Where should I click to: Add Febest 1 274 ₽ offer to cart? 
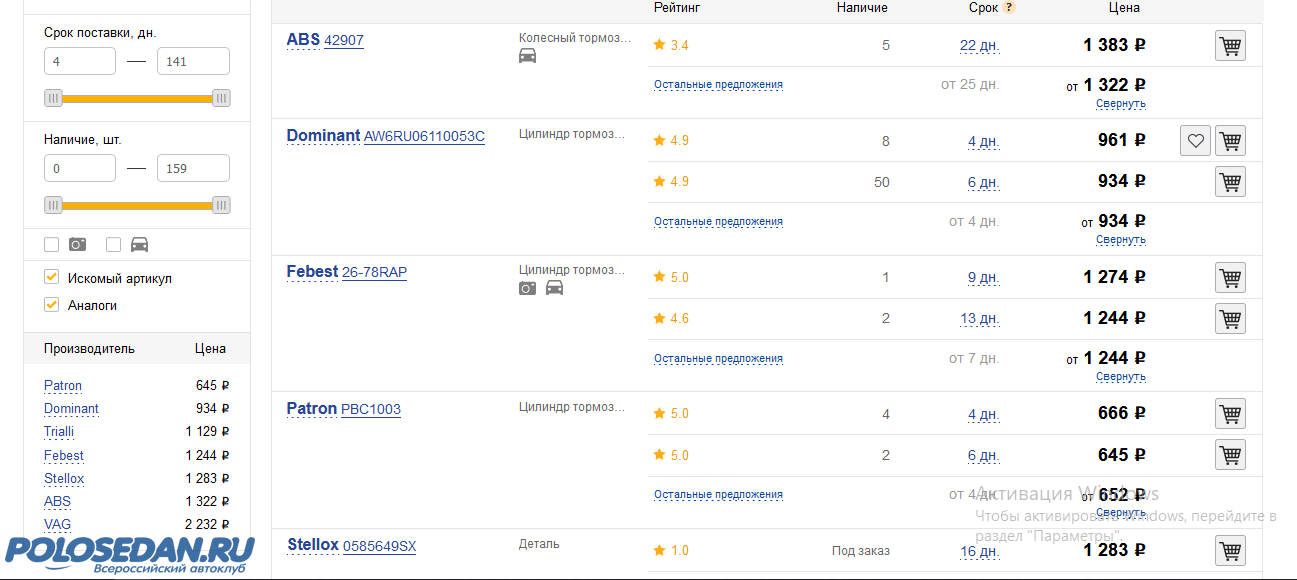click(1230, 277)
